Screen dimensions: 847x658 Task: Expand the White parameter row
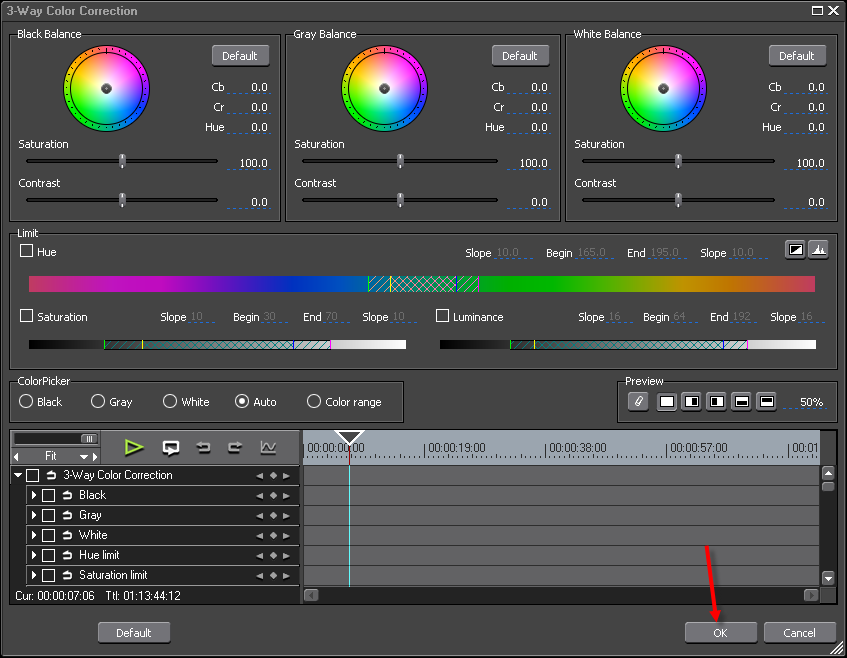click(x=33, y=535)
